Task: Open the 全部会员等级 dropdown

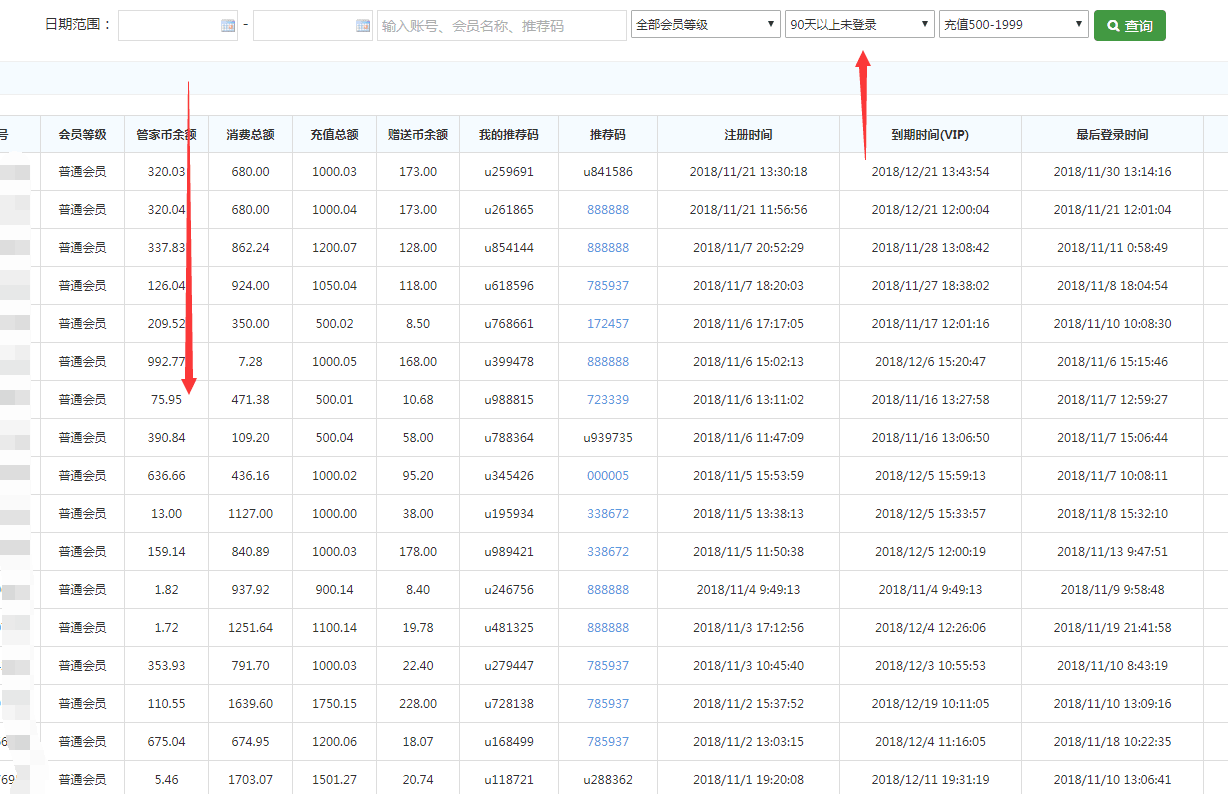Action: click(706, 25)
